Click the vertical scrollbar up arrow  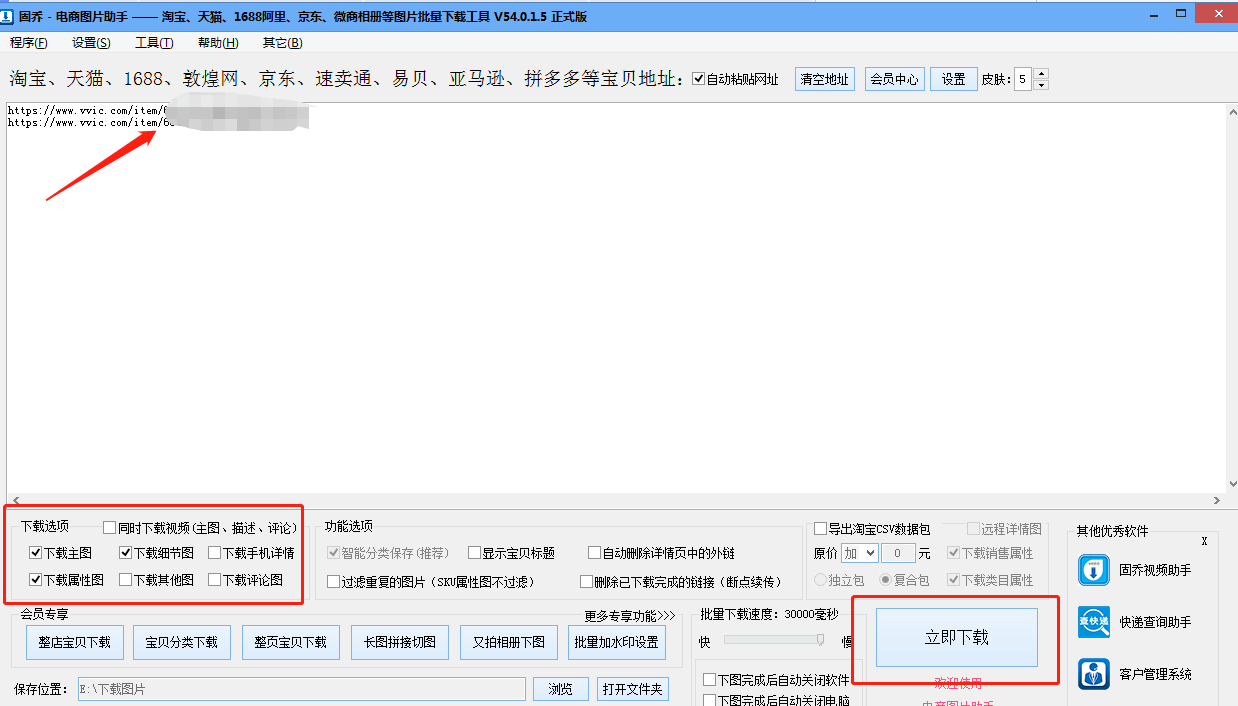click(1231, 110)
